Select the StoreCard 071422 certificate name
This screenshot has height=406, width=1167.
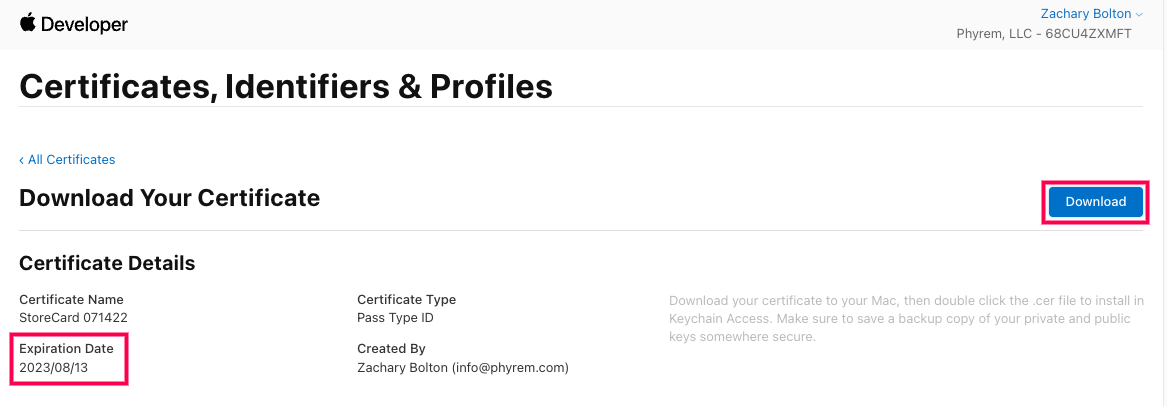click(x=73, y=318)
